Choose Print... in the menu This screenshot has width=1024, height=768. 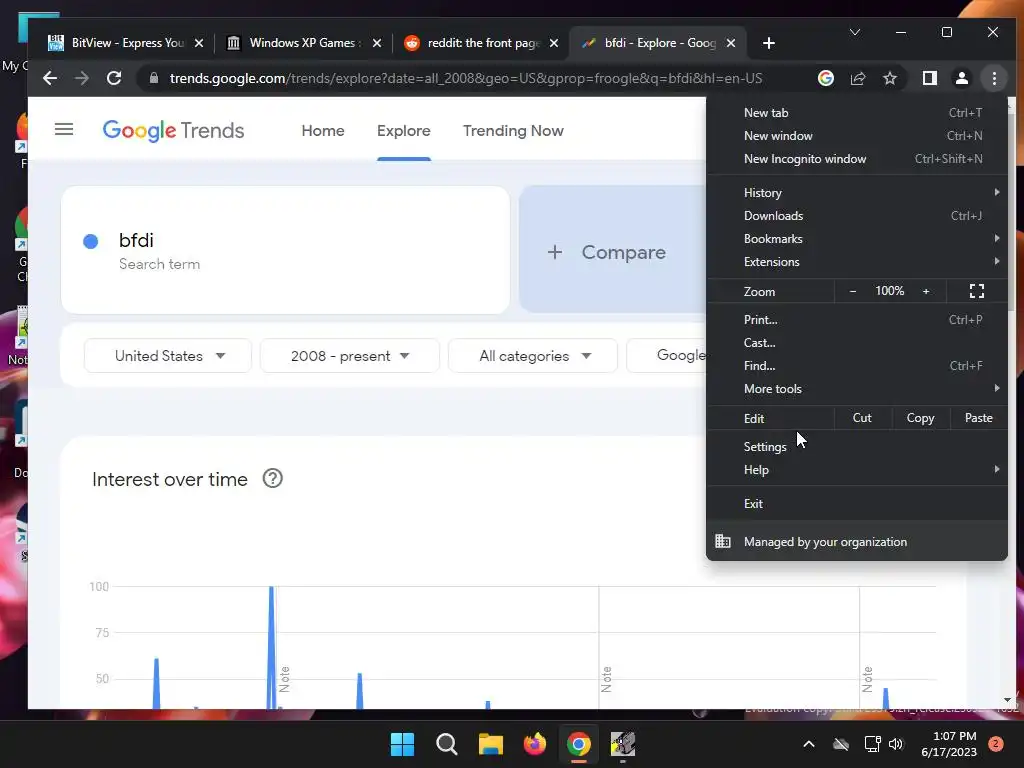click(857, 319)
